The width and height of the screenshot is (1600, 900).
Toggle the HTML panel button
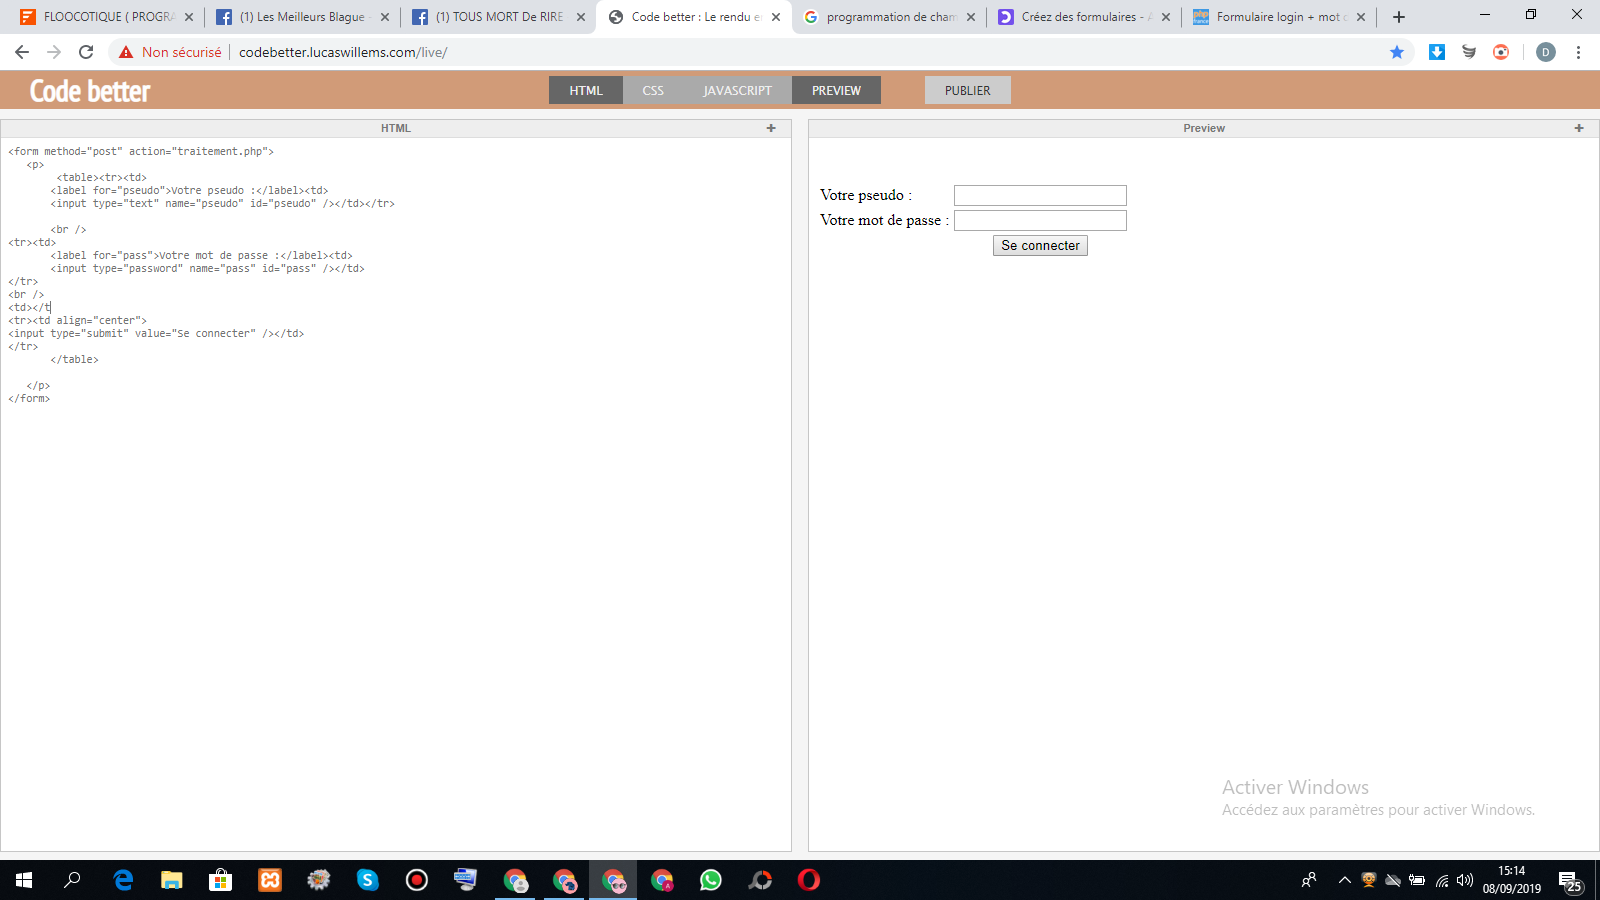pyautogui.click(x=585, y=90)
